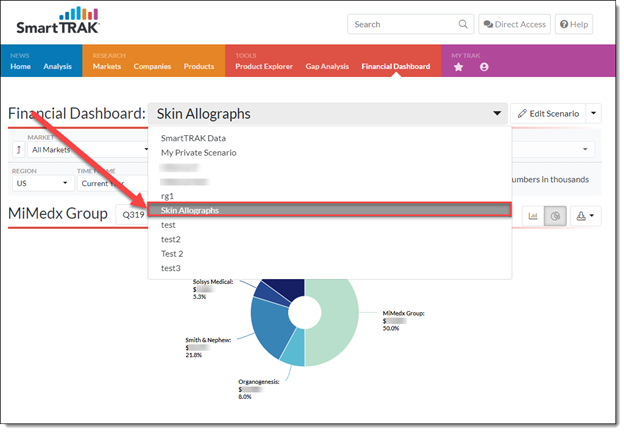Viewport: 624px width, 432px height.
Task: Click the Edit Scenario button
Action: (548, 114)
